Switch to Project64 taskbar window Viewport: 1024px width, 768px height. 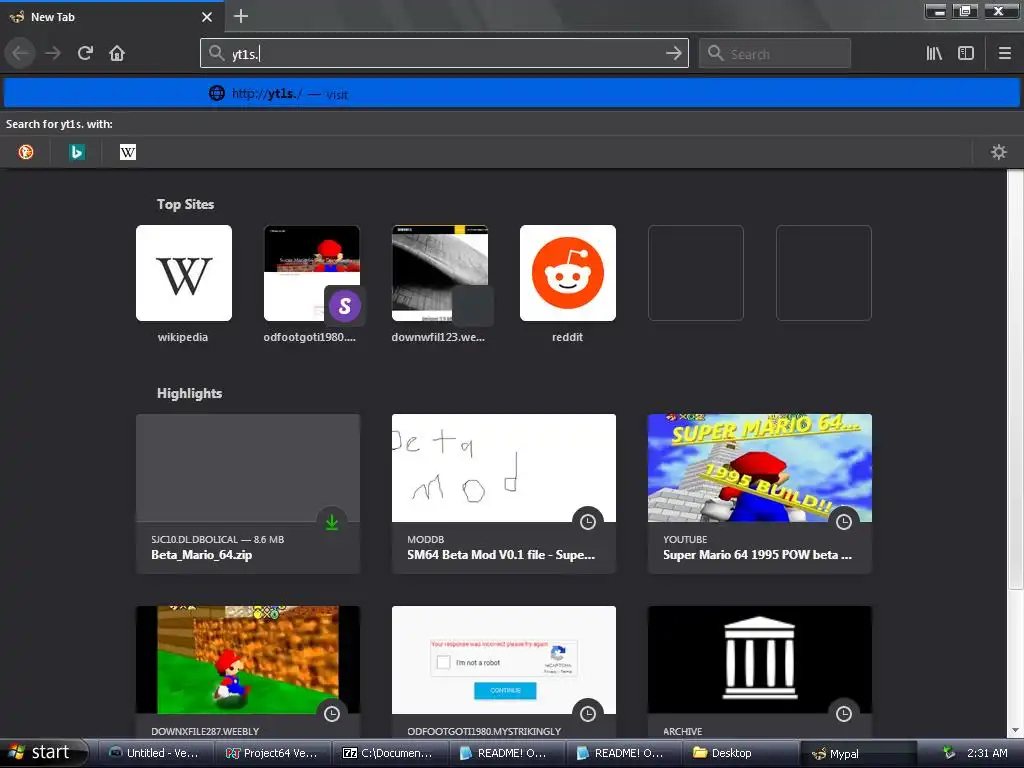pos(272,753)
